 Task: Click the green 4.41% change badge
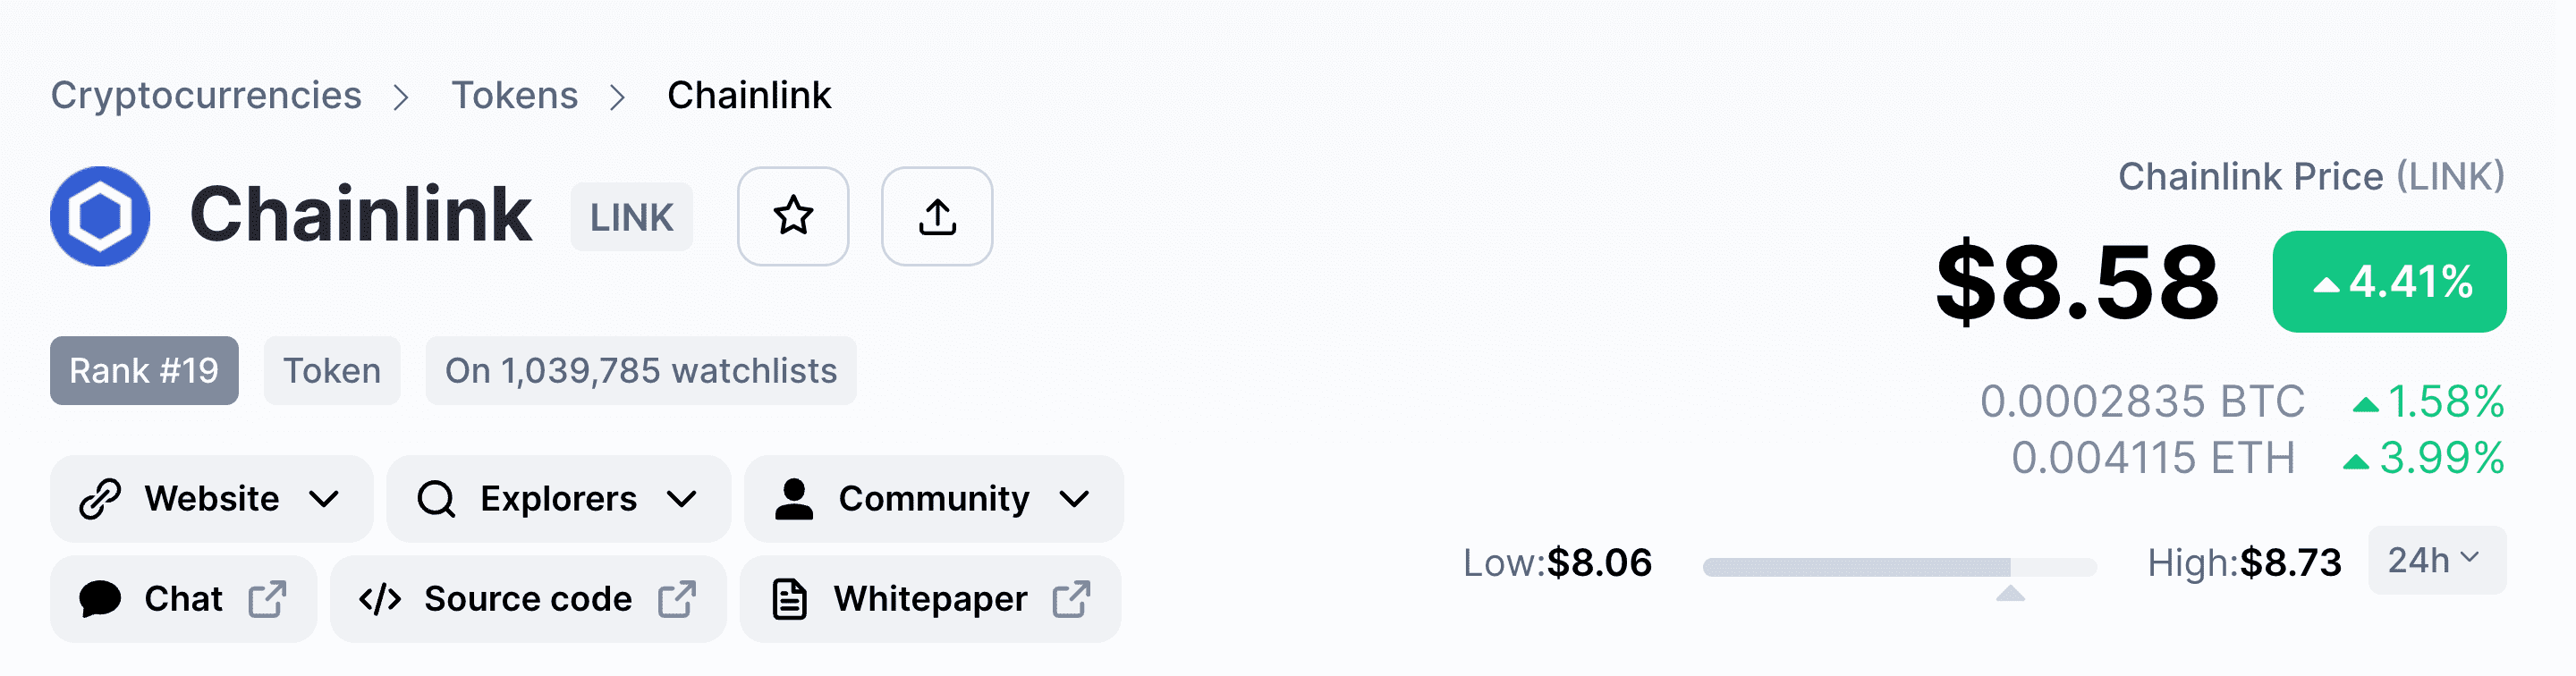tap(2390, 281)
